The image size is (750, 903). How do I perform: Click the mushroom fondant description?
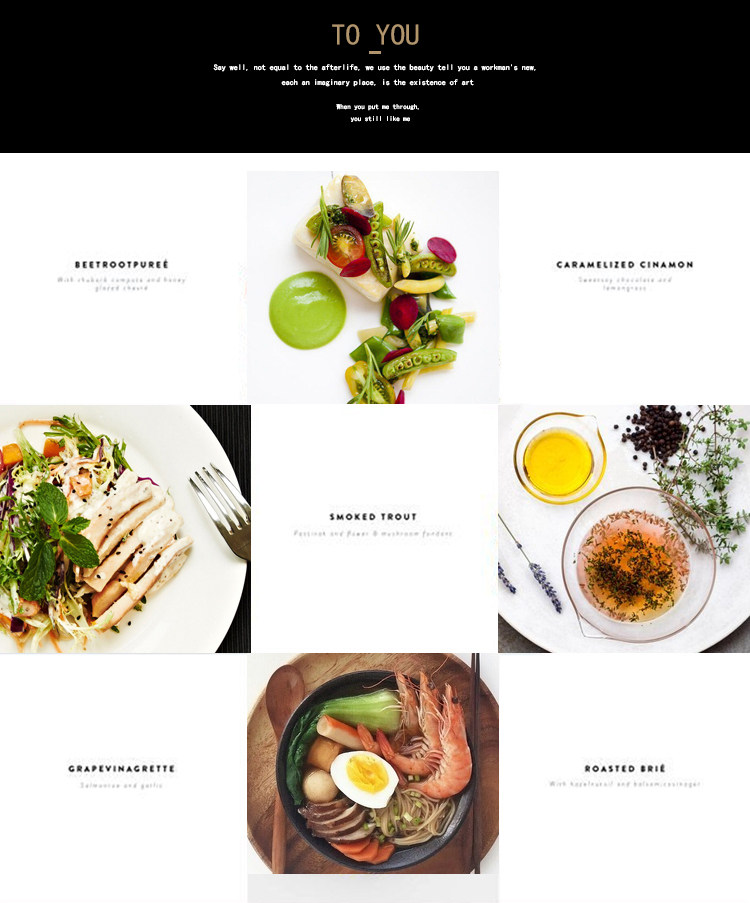pyautogui.click(x=373, y=533)
